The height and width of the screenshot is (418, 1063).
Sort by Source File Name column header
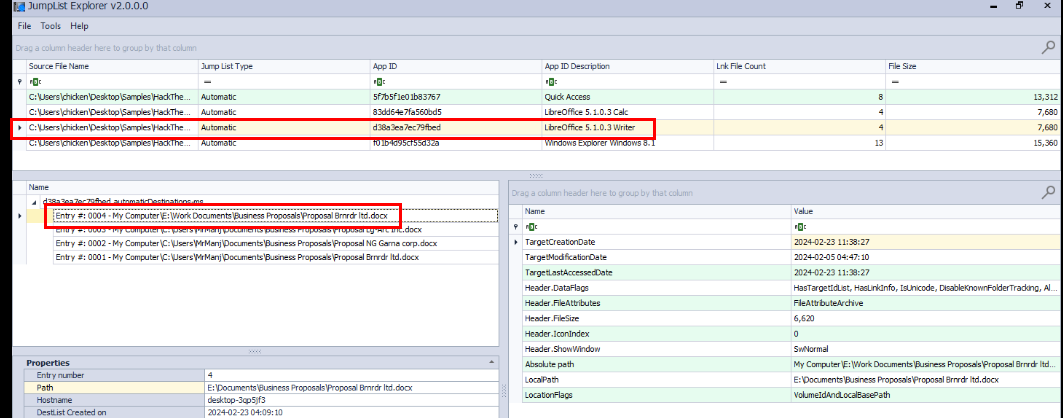point(111,66)
